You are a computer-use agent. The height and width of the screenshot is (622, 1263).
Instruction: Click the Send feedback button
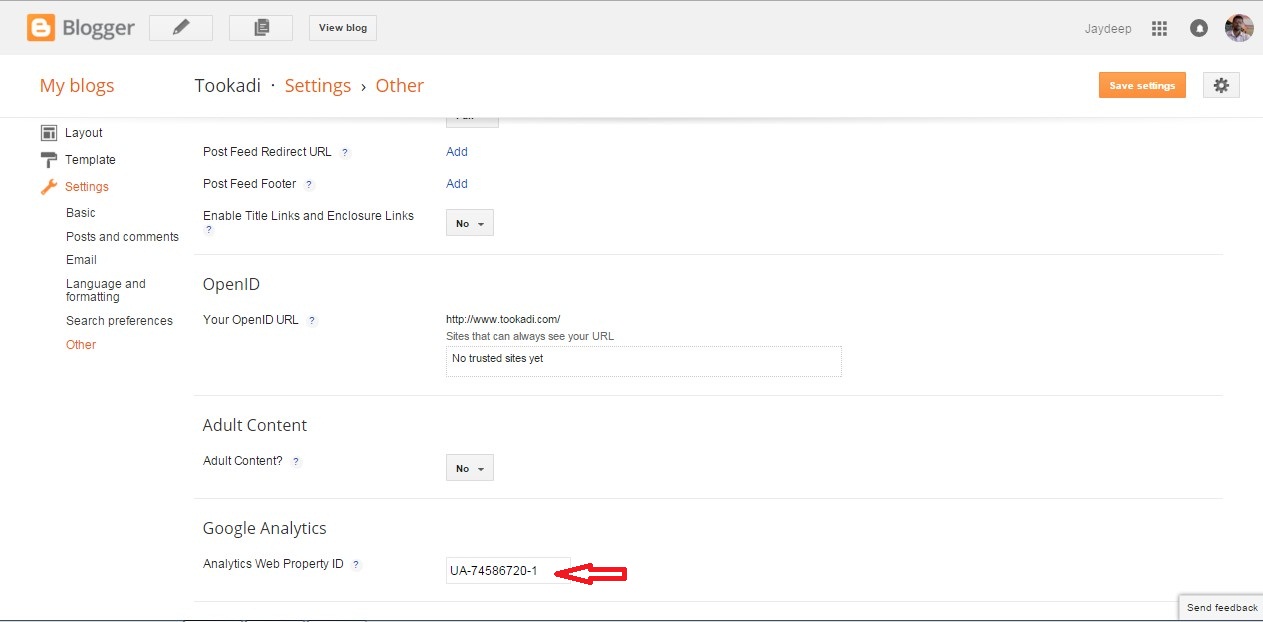click(1221, 607)
